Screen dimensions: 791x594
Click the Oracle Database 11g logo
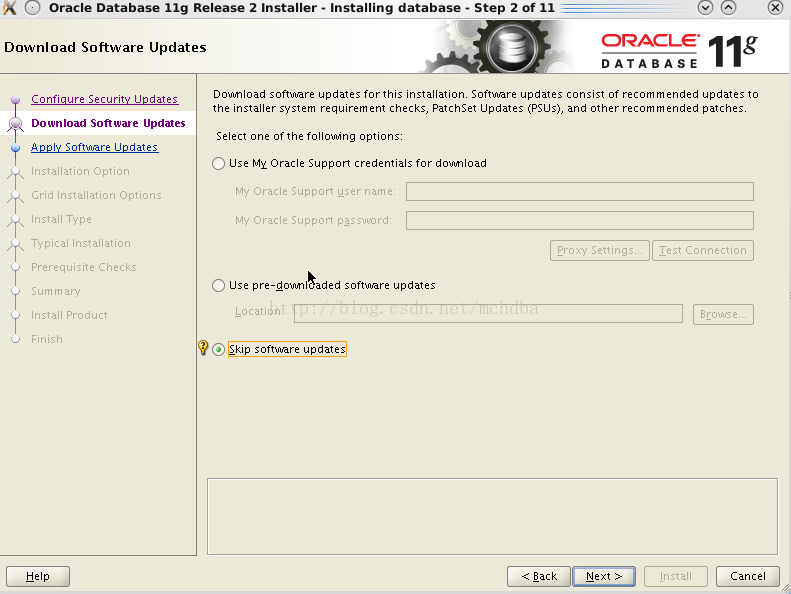tap(679, 50)
